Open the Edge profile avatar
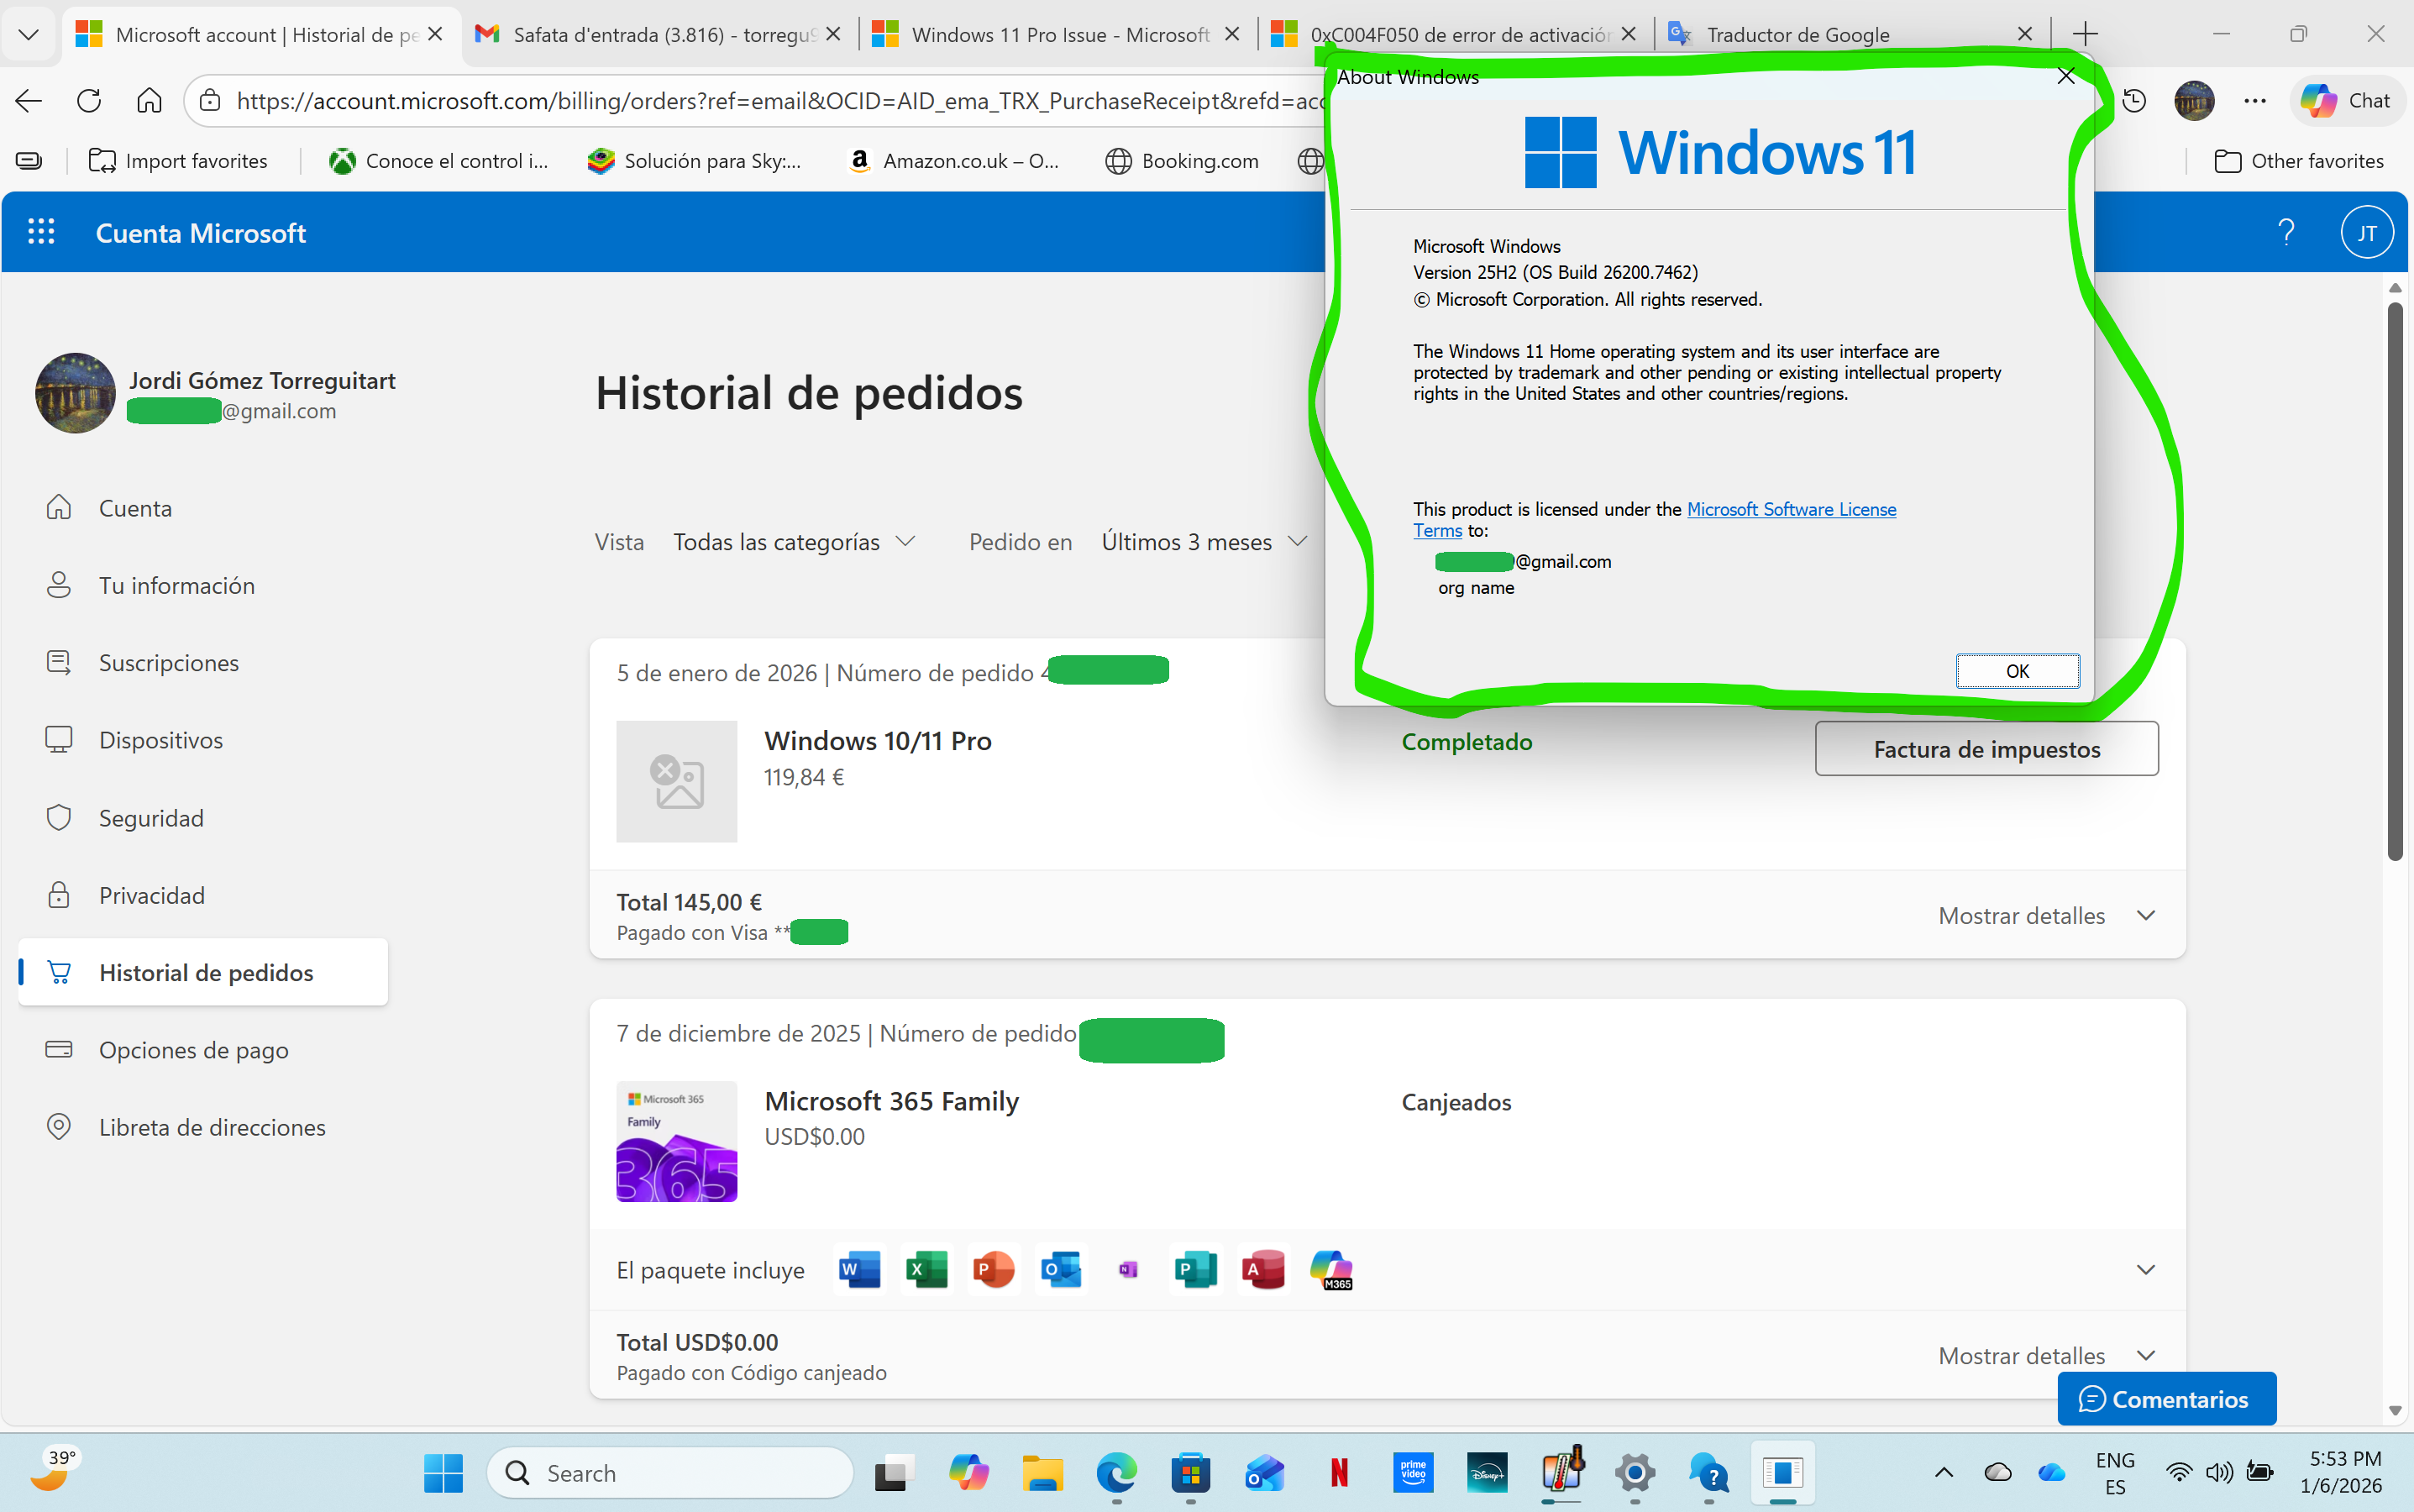 click(x=2194, y=100)
